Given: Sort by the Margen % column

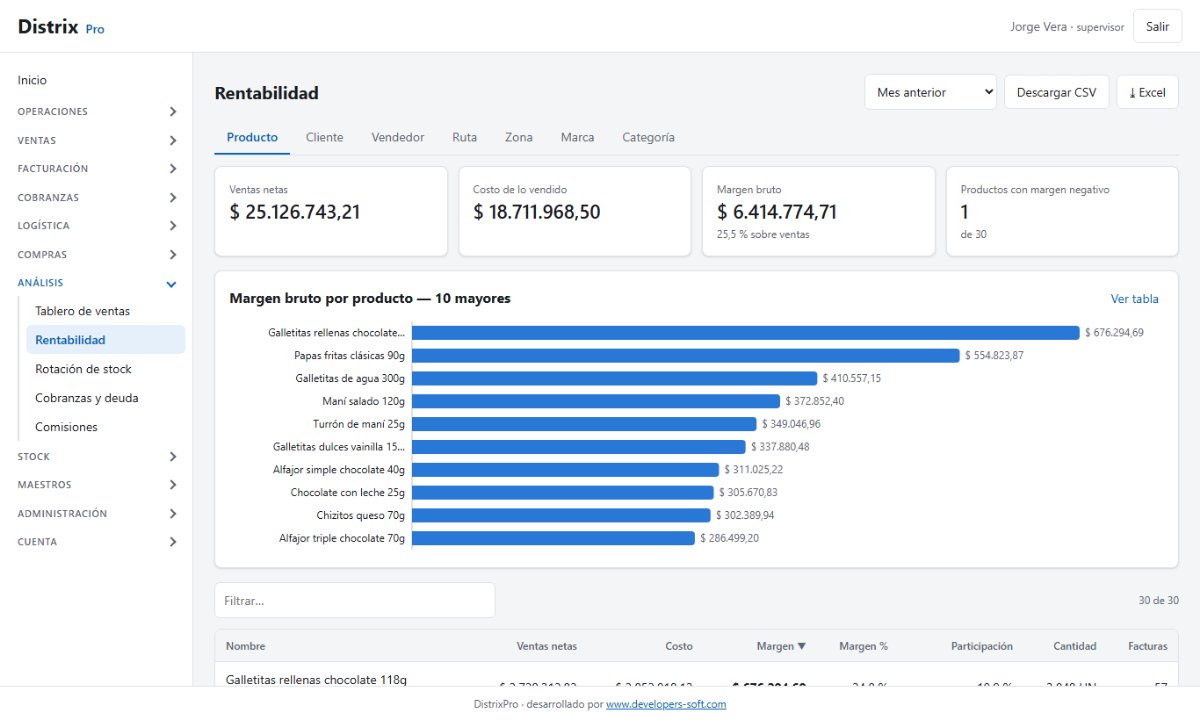Looking at the screenshot, I should tap(863, 646).
